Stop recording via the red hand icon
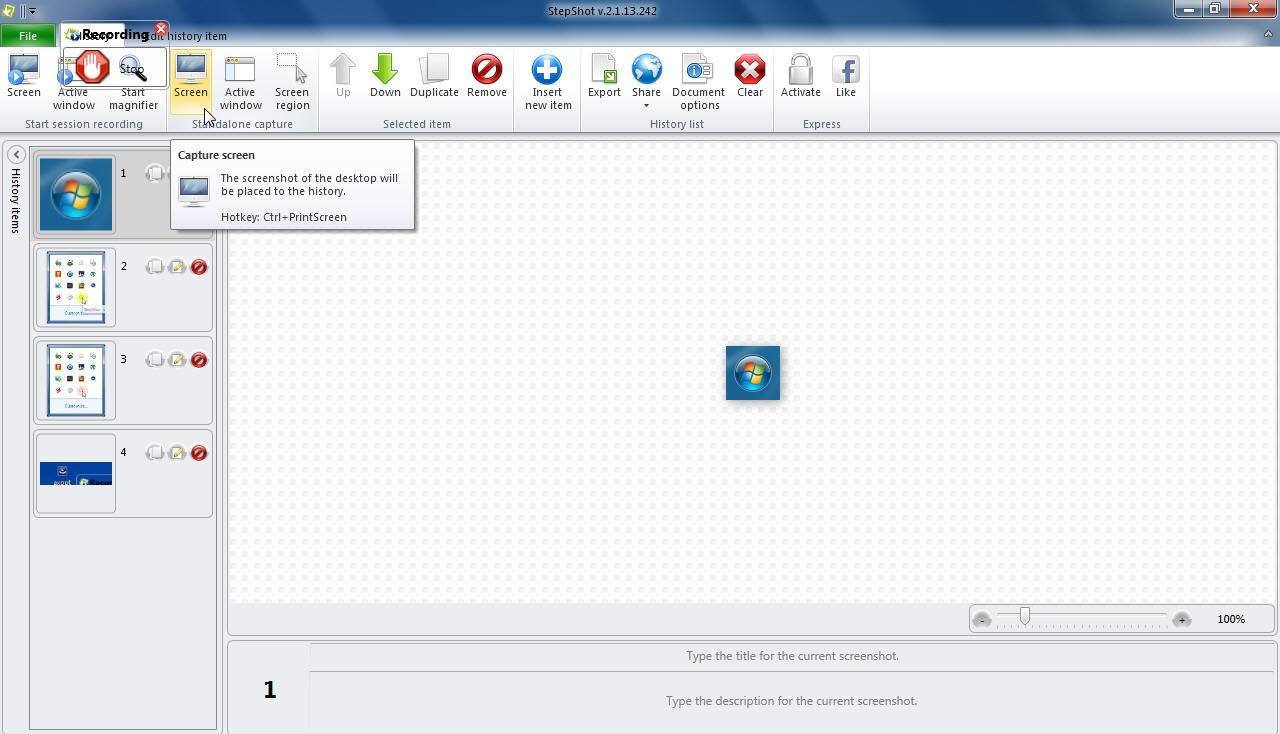Image resolution: width=1280 pixels, height=734 pixels. (92, 67)
